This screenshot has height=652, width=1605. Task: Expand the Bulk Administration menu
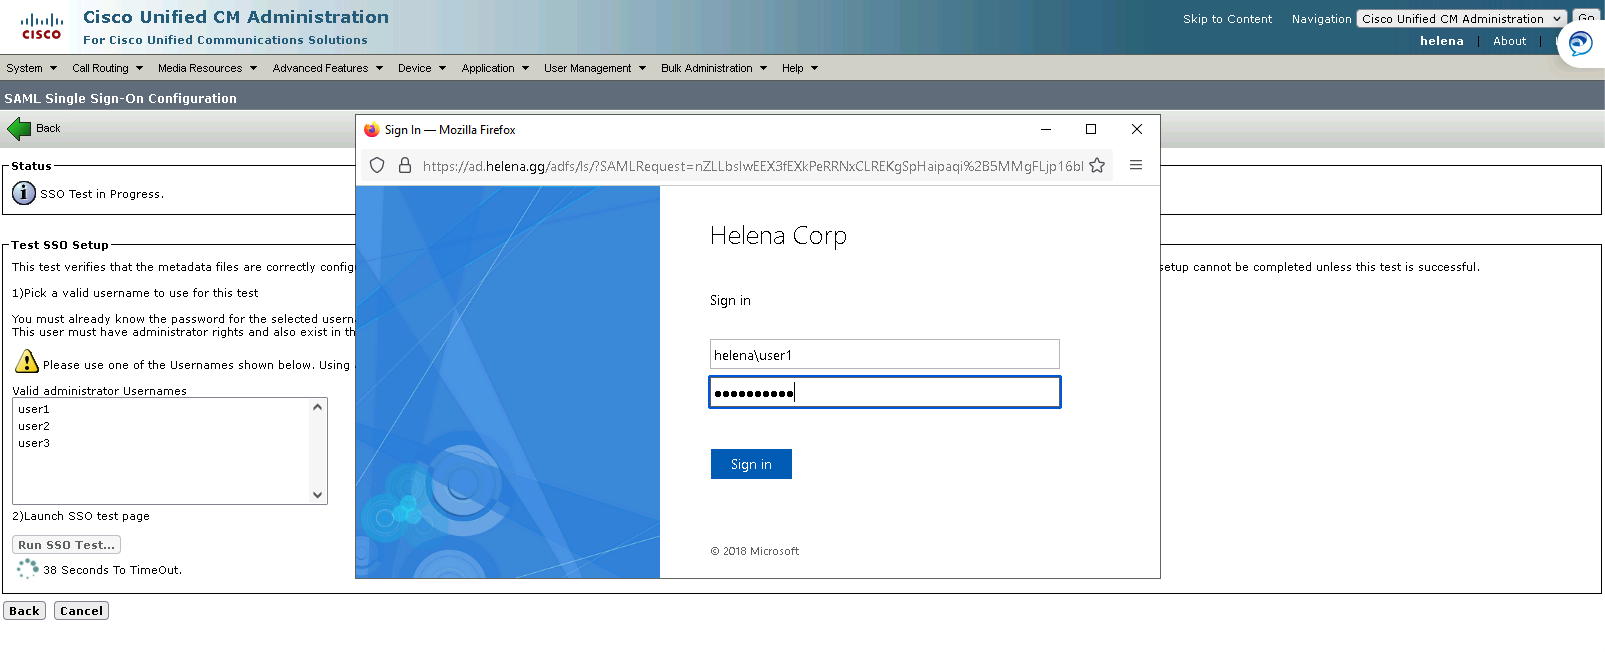pyautogui.click(x=713, y=68)
